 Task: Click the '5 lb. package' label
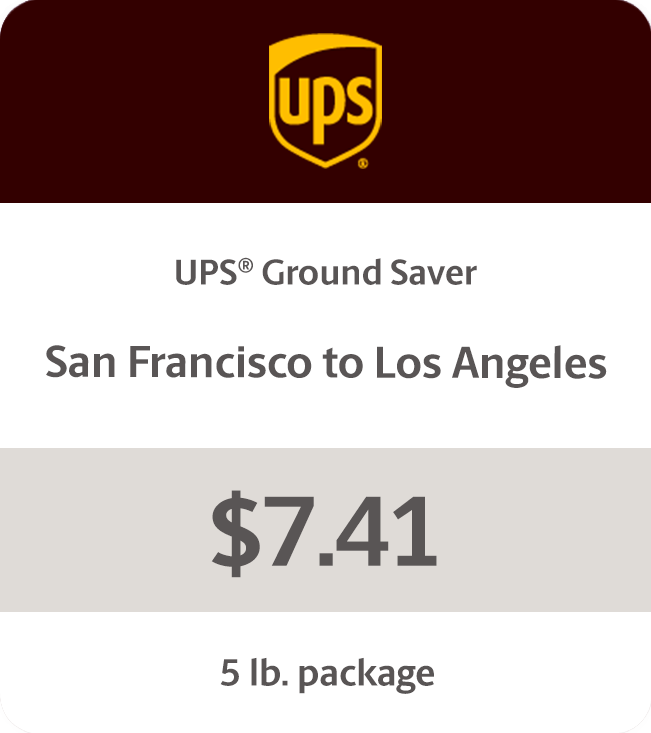[x=327, y=673]
